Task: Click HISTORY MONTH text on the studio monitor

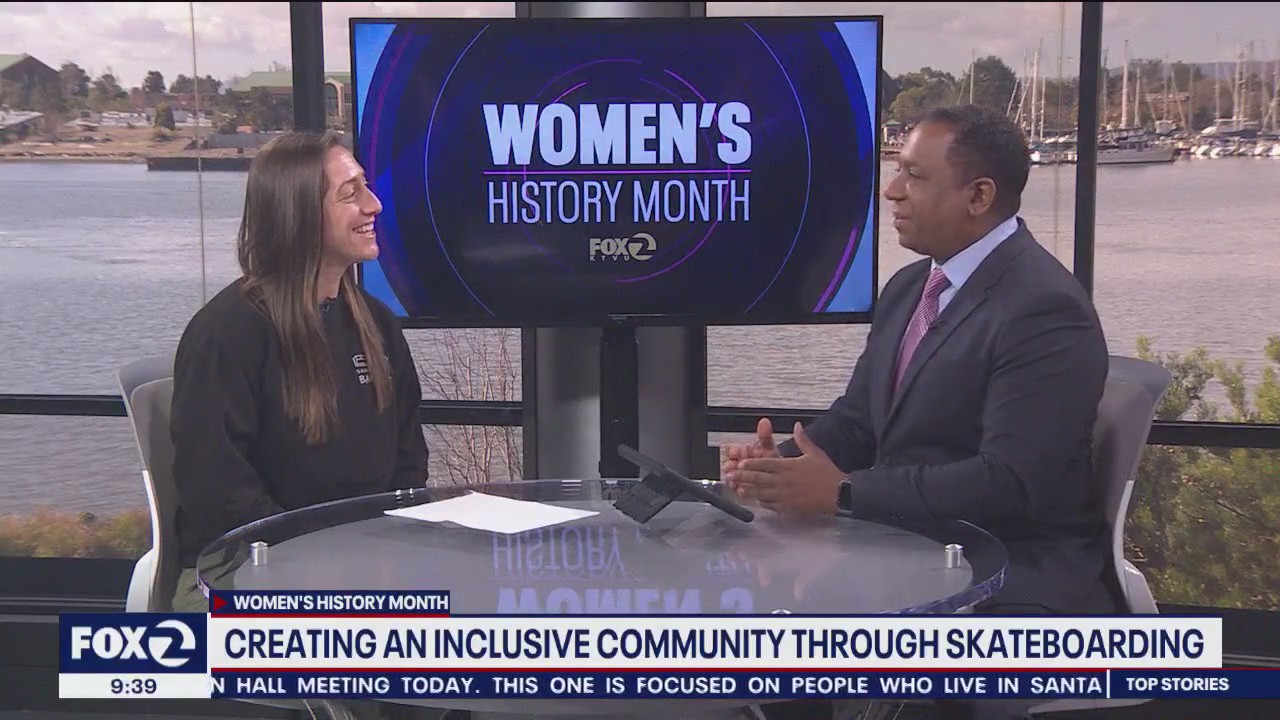Action: [617, 201]
